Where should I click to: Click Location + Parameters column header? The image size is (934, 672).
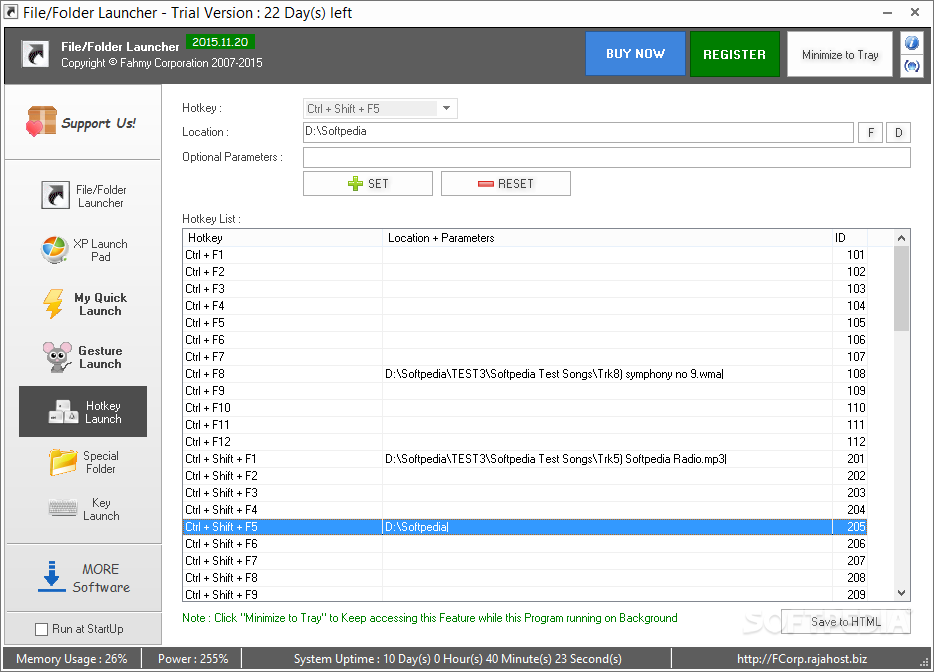point(607,238)
